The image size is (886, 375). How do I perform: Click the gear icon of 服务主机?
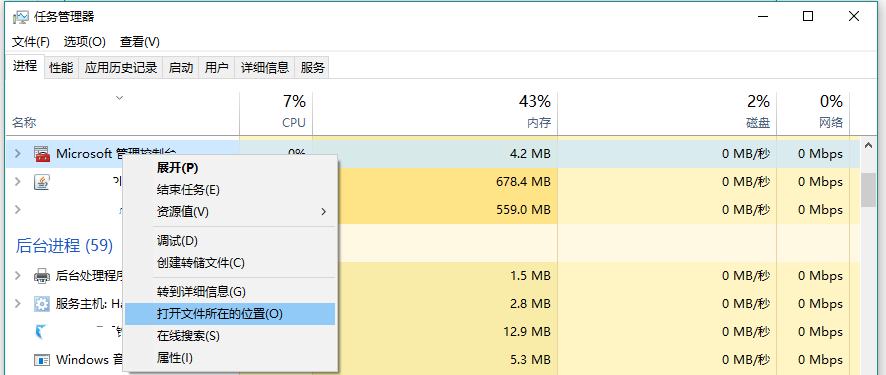tap(42, 304)
